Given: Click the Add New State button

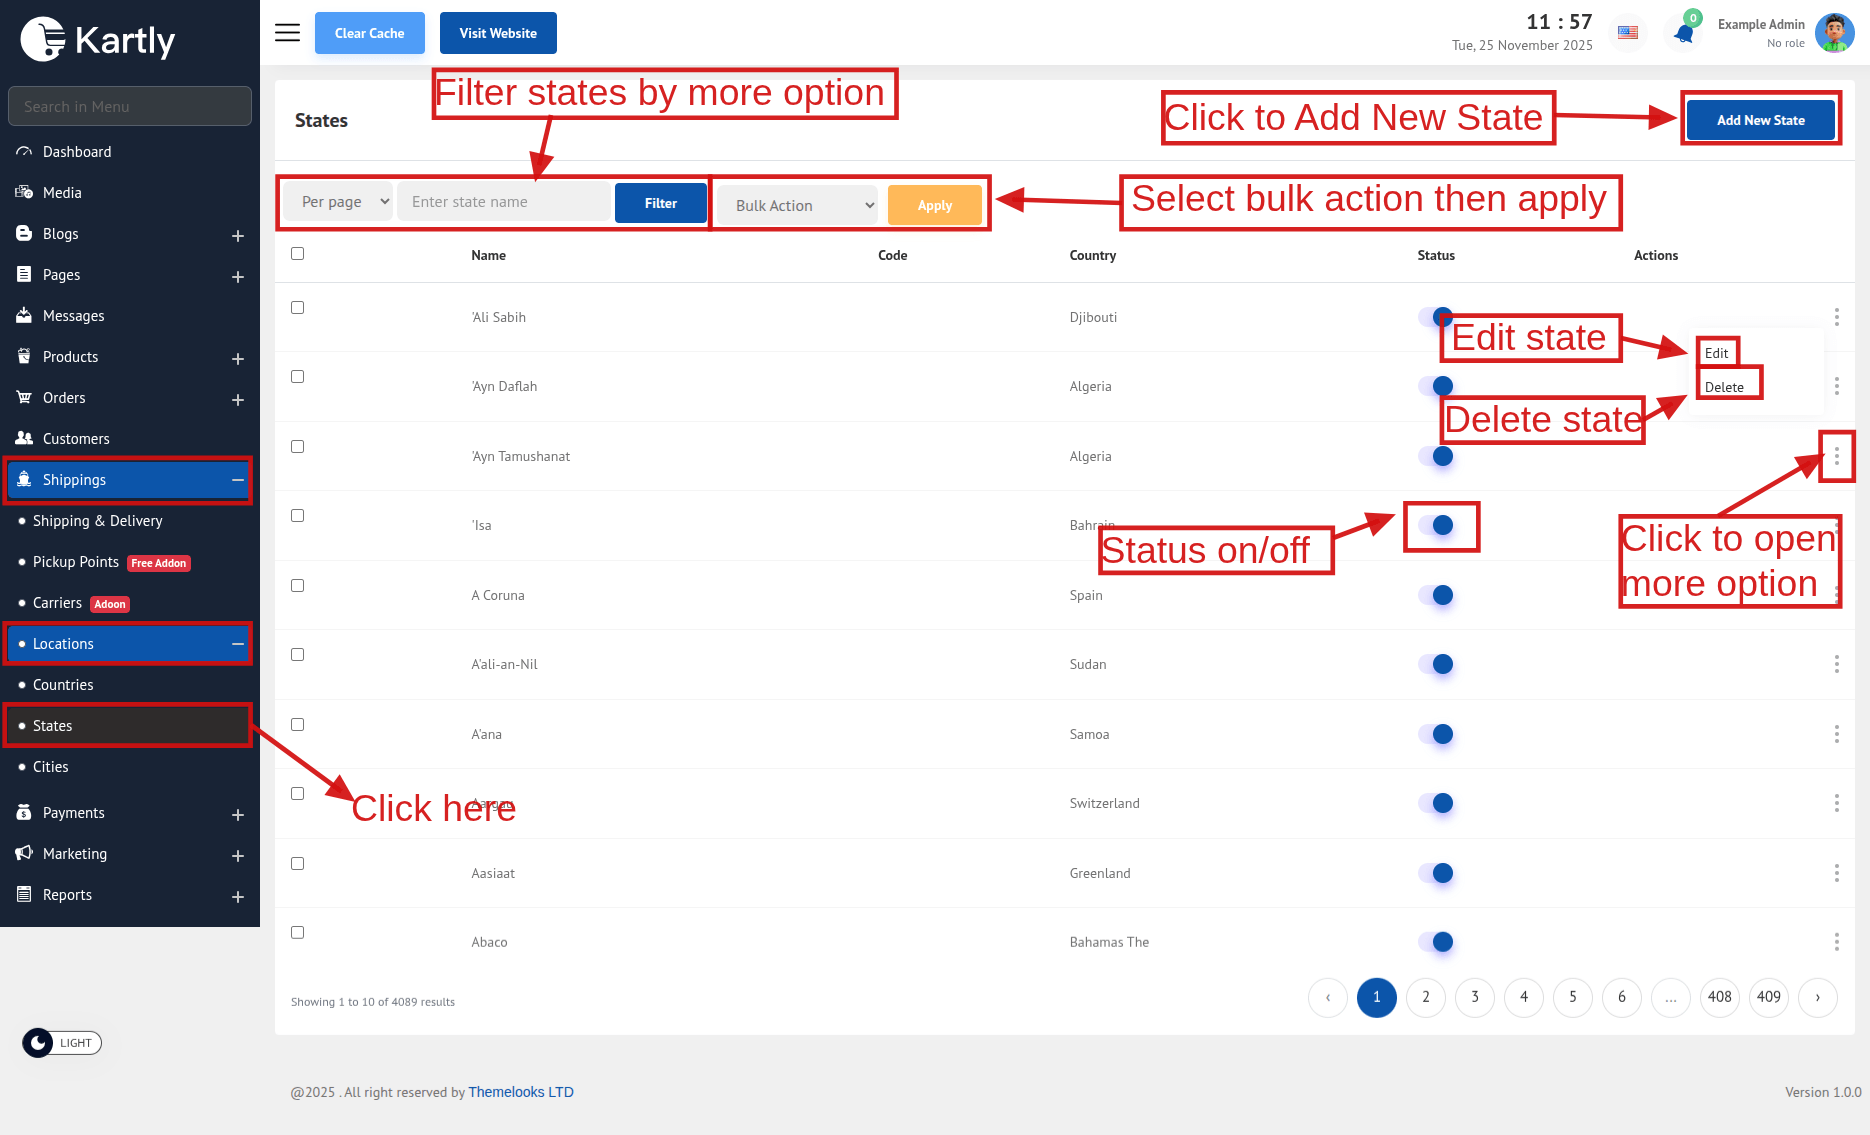Looking at the screenshot, I should [x=1760, y=120].
